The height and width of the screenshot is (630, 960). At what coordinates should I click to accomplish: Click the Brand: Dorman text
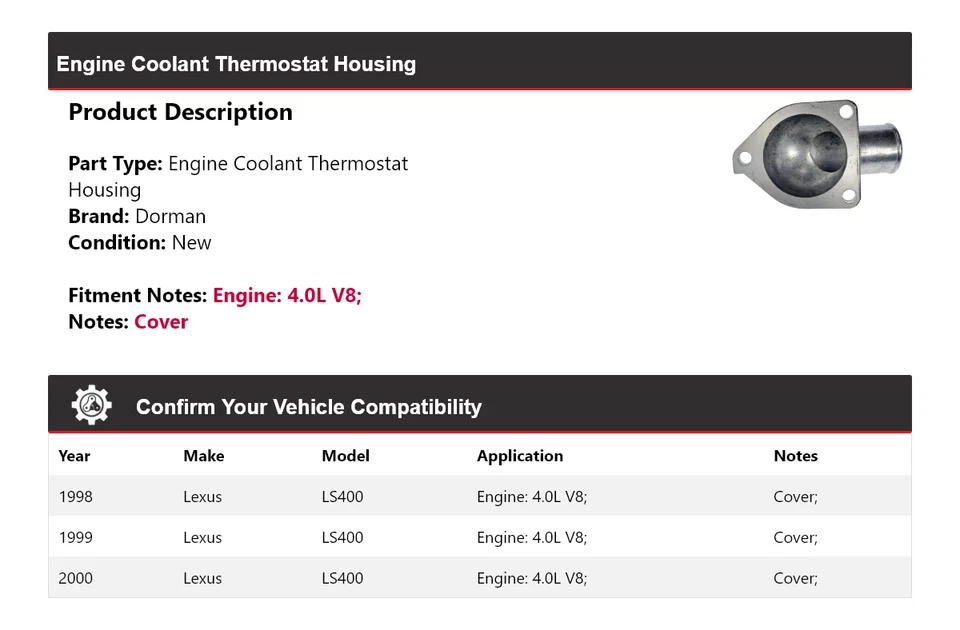coord(137,216)
